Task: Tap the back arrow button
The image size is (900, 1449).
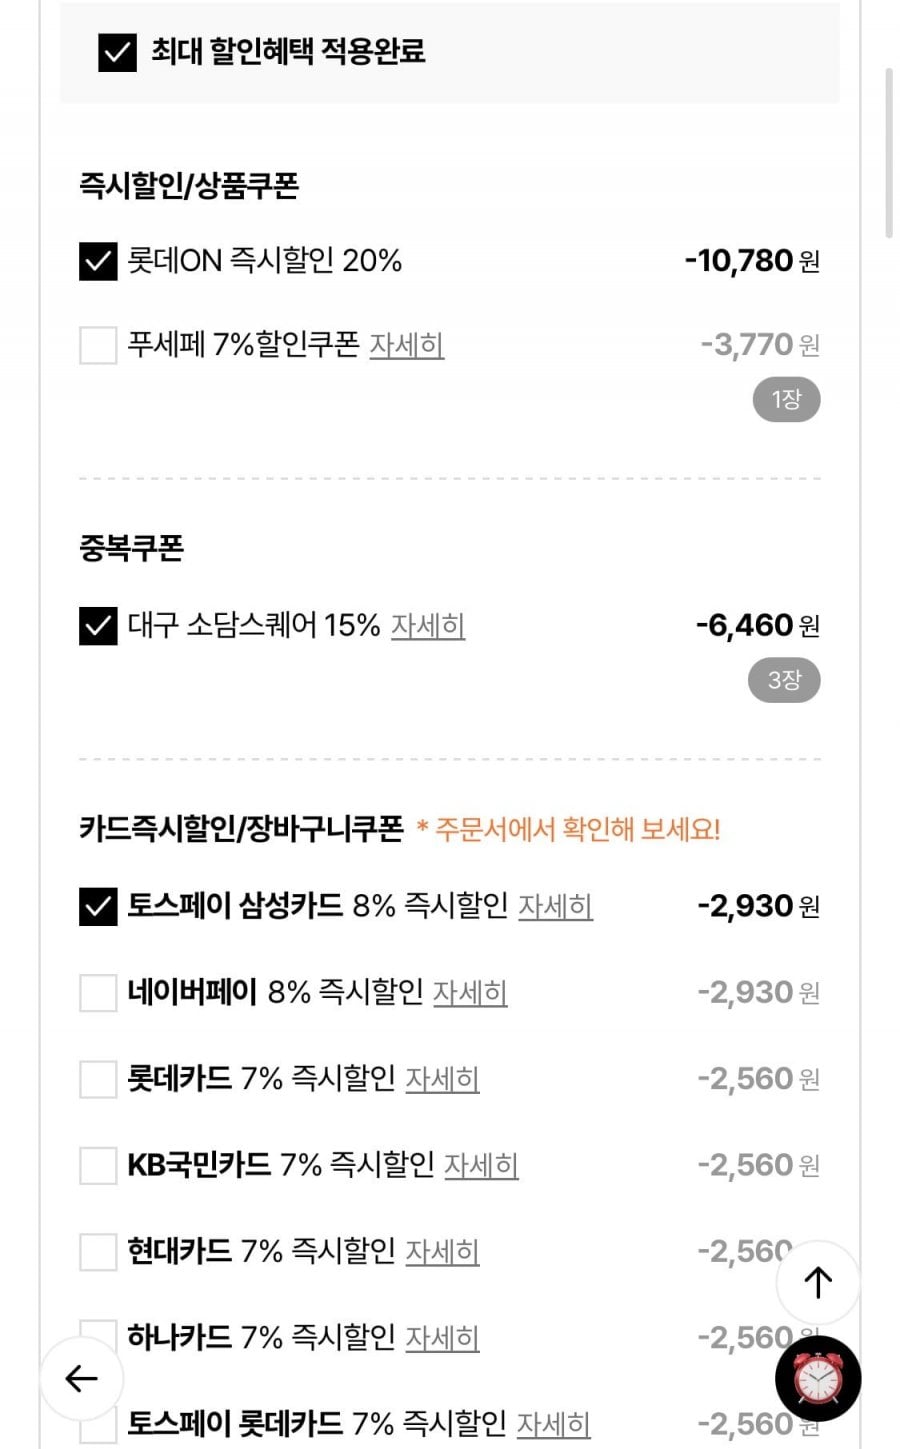Action: click(81, 1379)
